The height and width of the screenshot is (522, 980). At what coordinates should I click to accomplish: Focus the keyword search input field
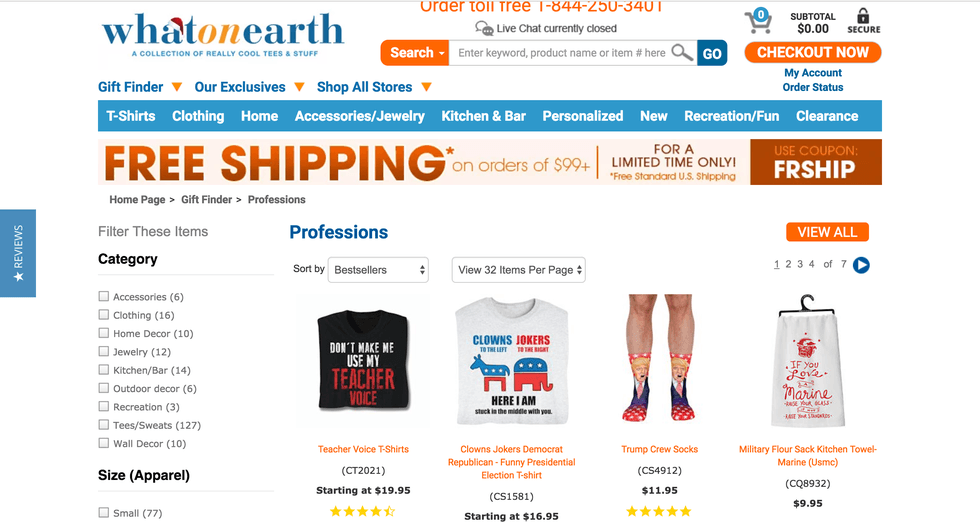(561, 53)
